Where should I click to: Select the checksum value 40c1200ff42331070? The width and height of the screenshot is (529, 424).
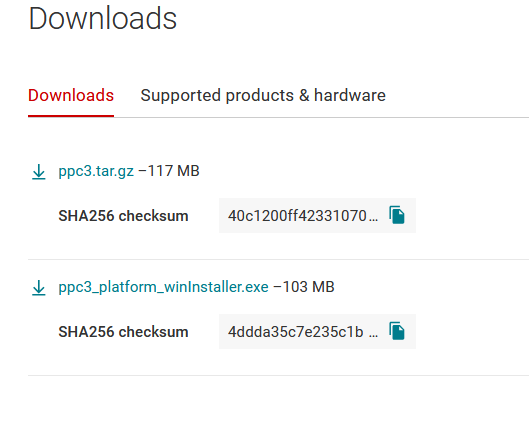click(297, 216)
